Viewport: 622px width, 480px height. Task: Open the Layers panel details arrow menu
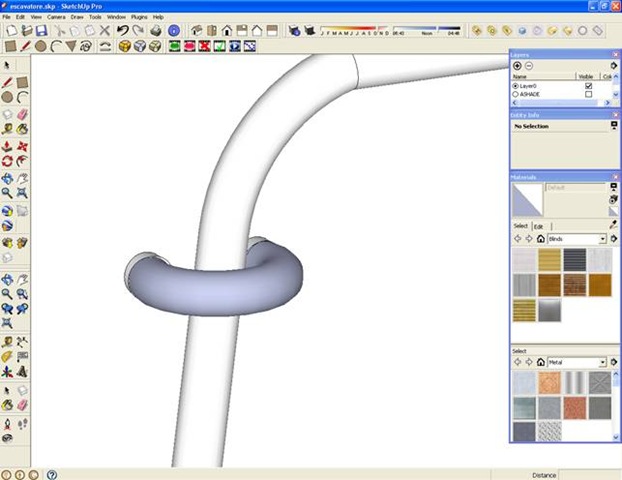point(612,65)
